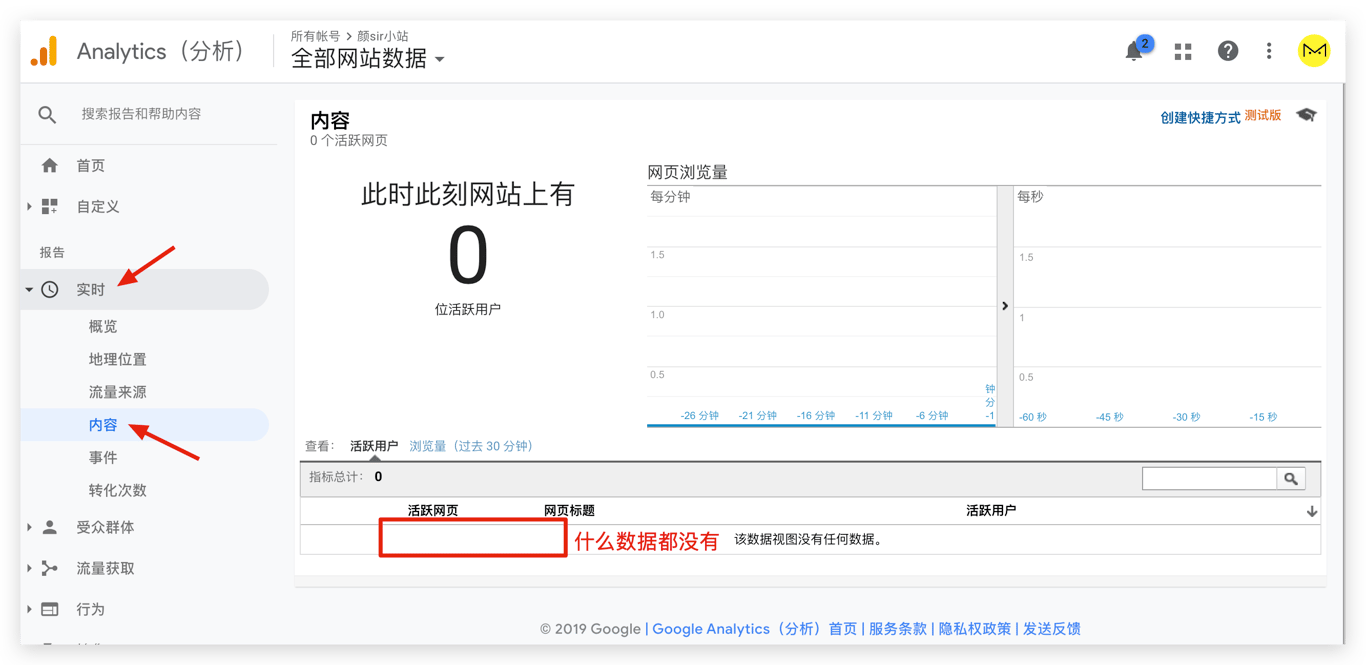This screenshot has width=1366, height=665.
Task: Select 内容 under 实时
Action: click(x=103, y=425)
